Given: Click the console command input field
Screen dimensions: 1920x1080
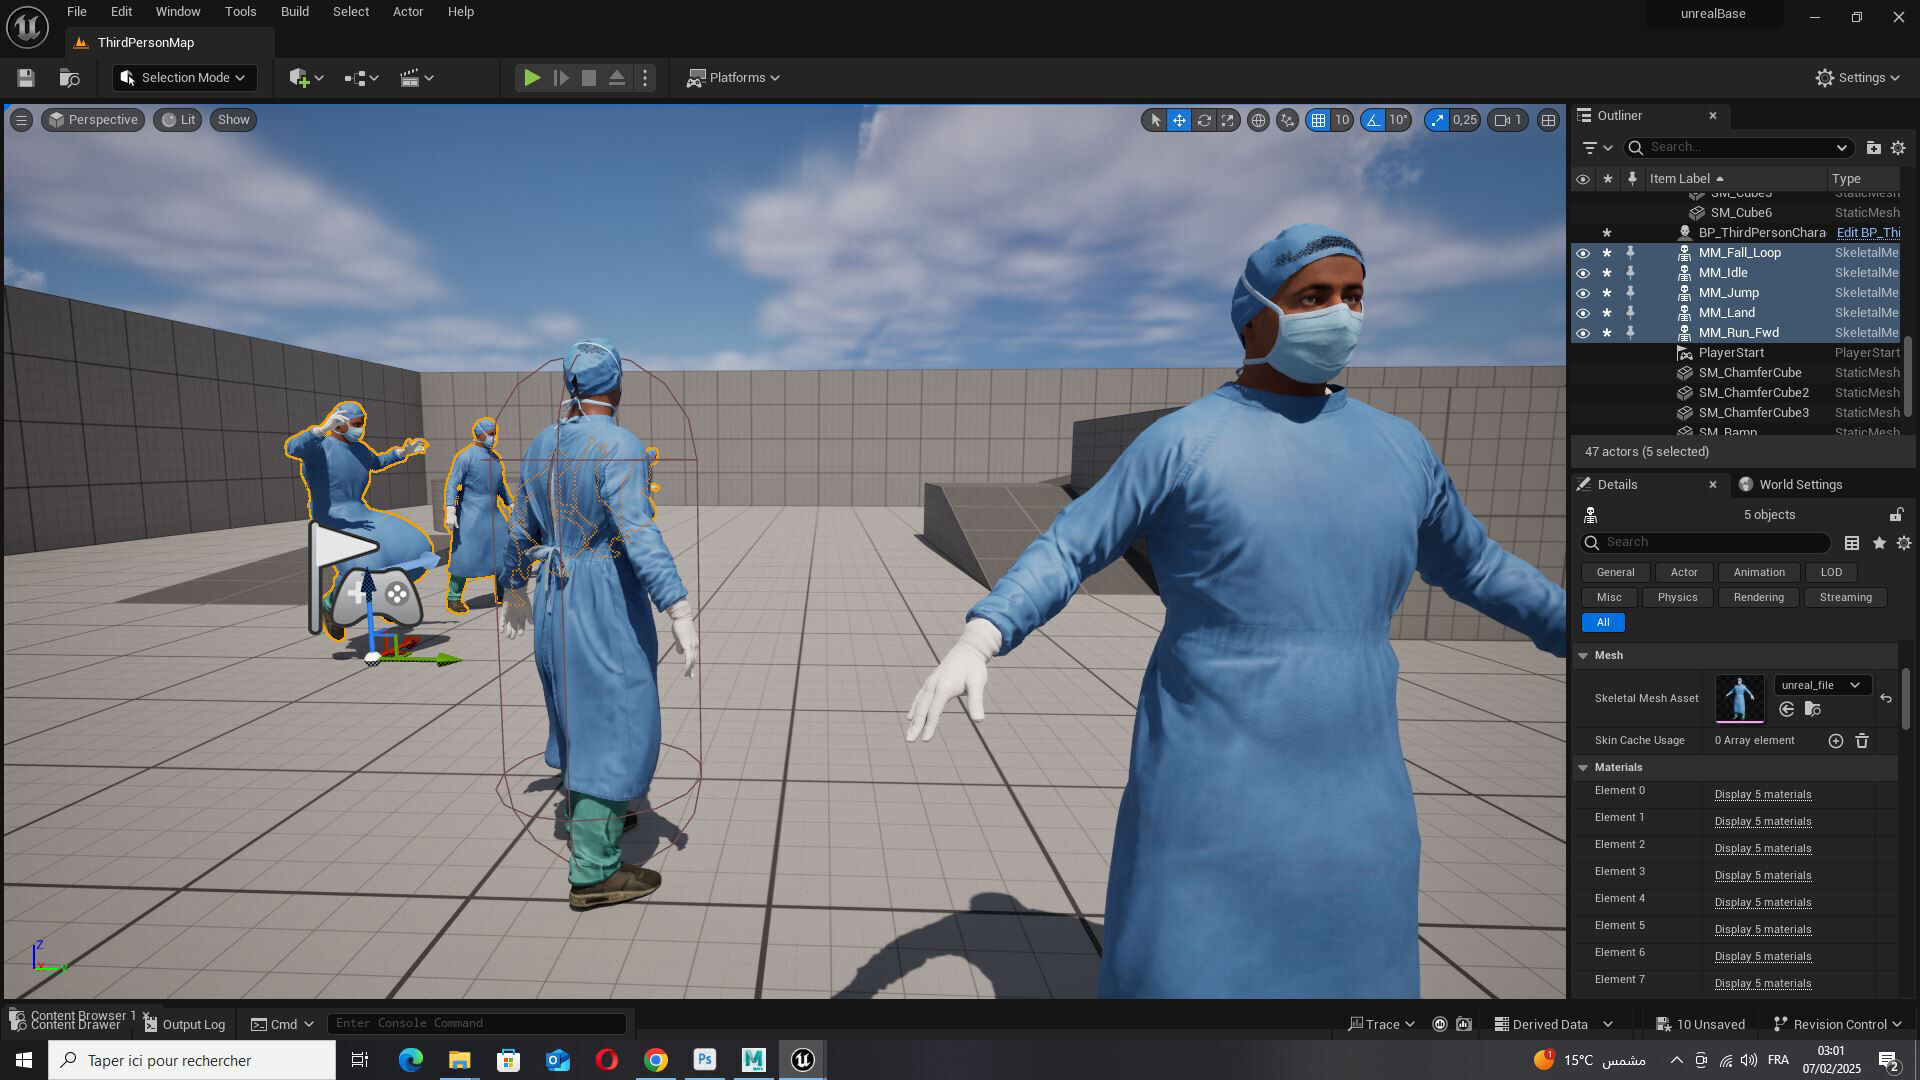Looking at the screenshot, I should tap(477, 1024).
